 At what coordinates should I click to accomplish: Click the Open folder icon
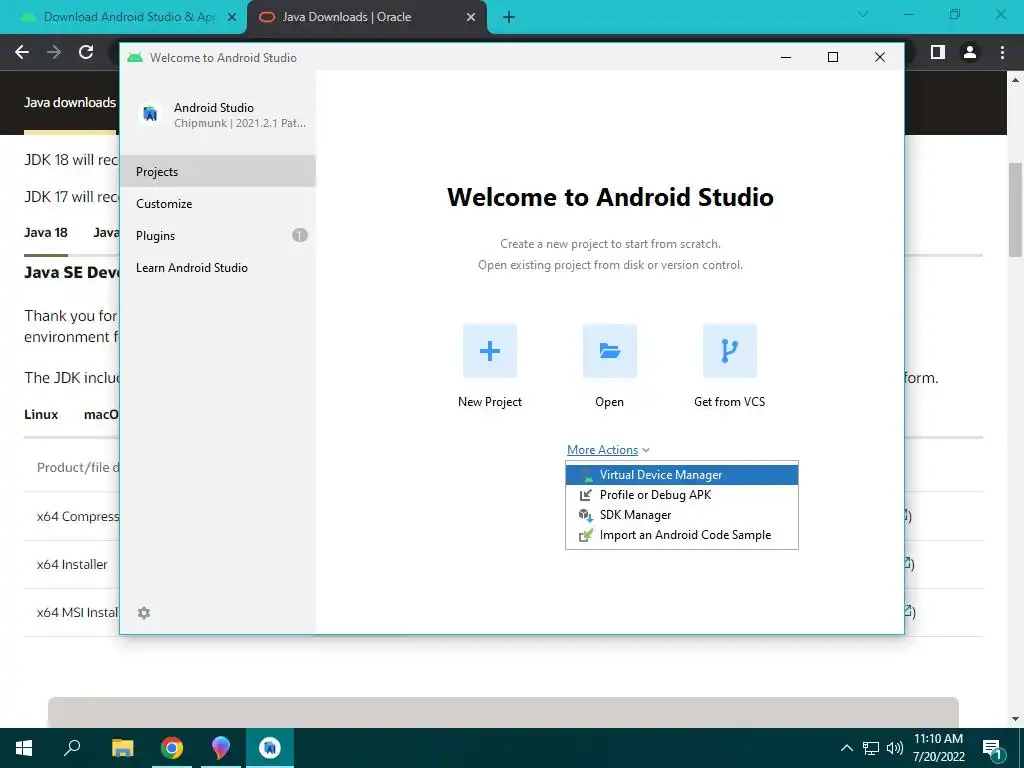pyautogui.click(x=609, y=351)
